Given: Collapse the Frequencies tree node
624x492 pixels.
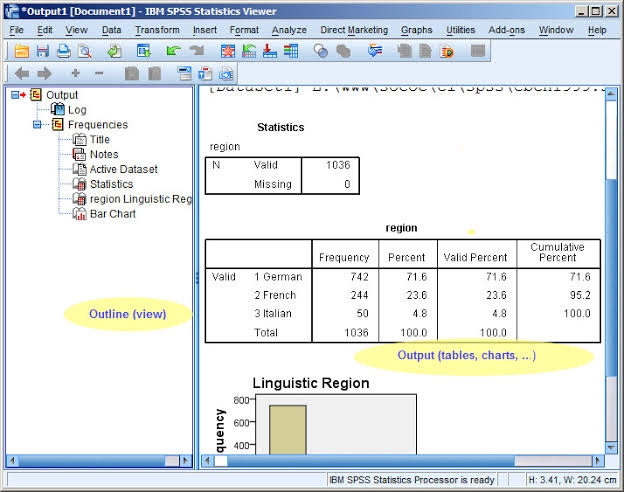Looking at the screenshot, I should (37, 125).
